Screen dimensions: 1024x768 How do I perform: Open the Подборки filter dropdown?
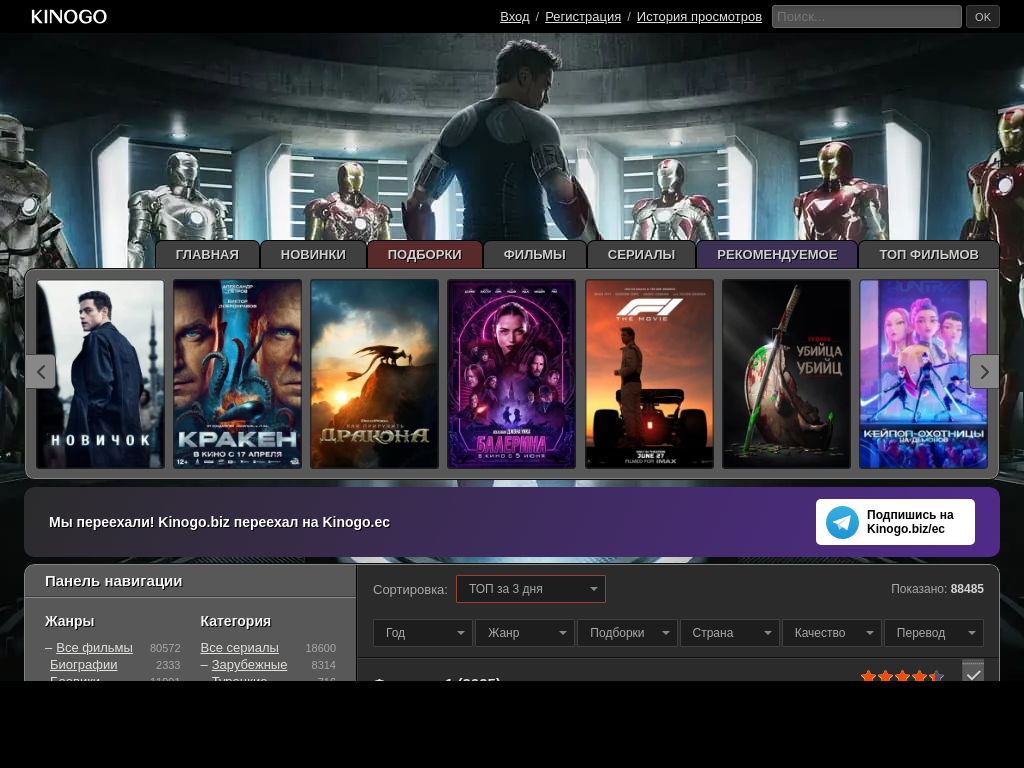627,633
